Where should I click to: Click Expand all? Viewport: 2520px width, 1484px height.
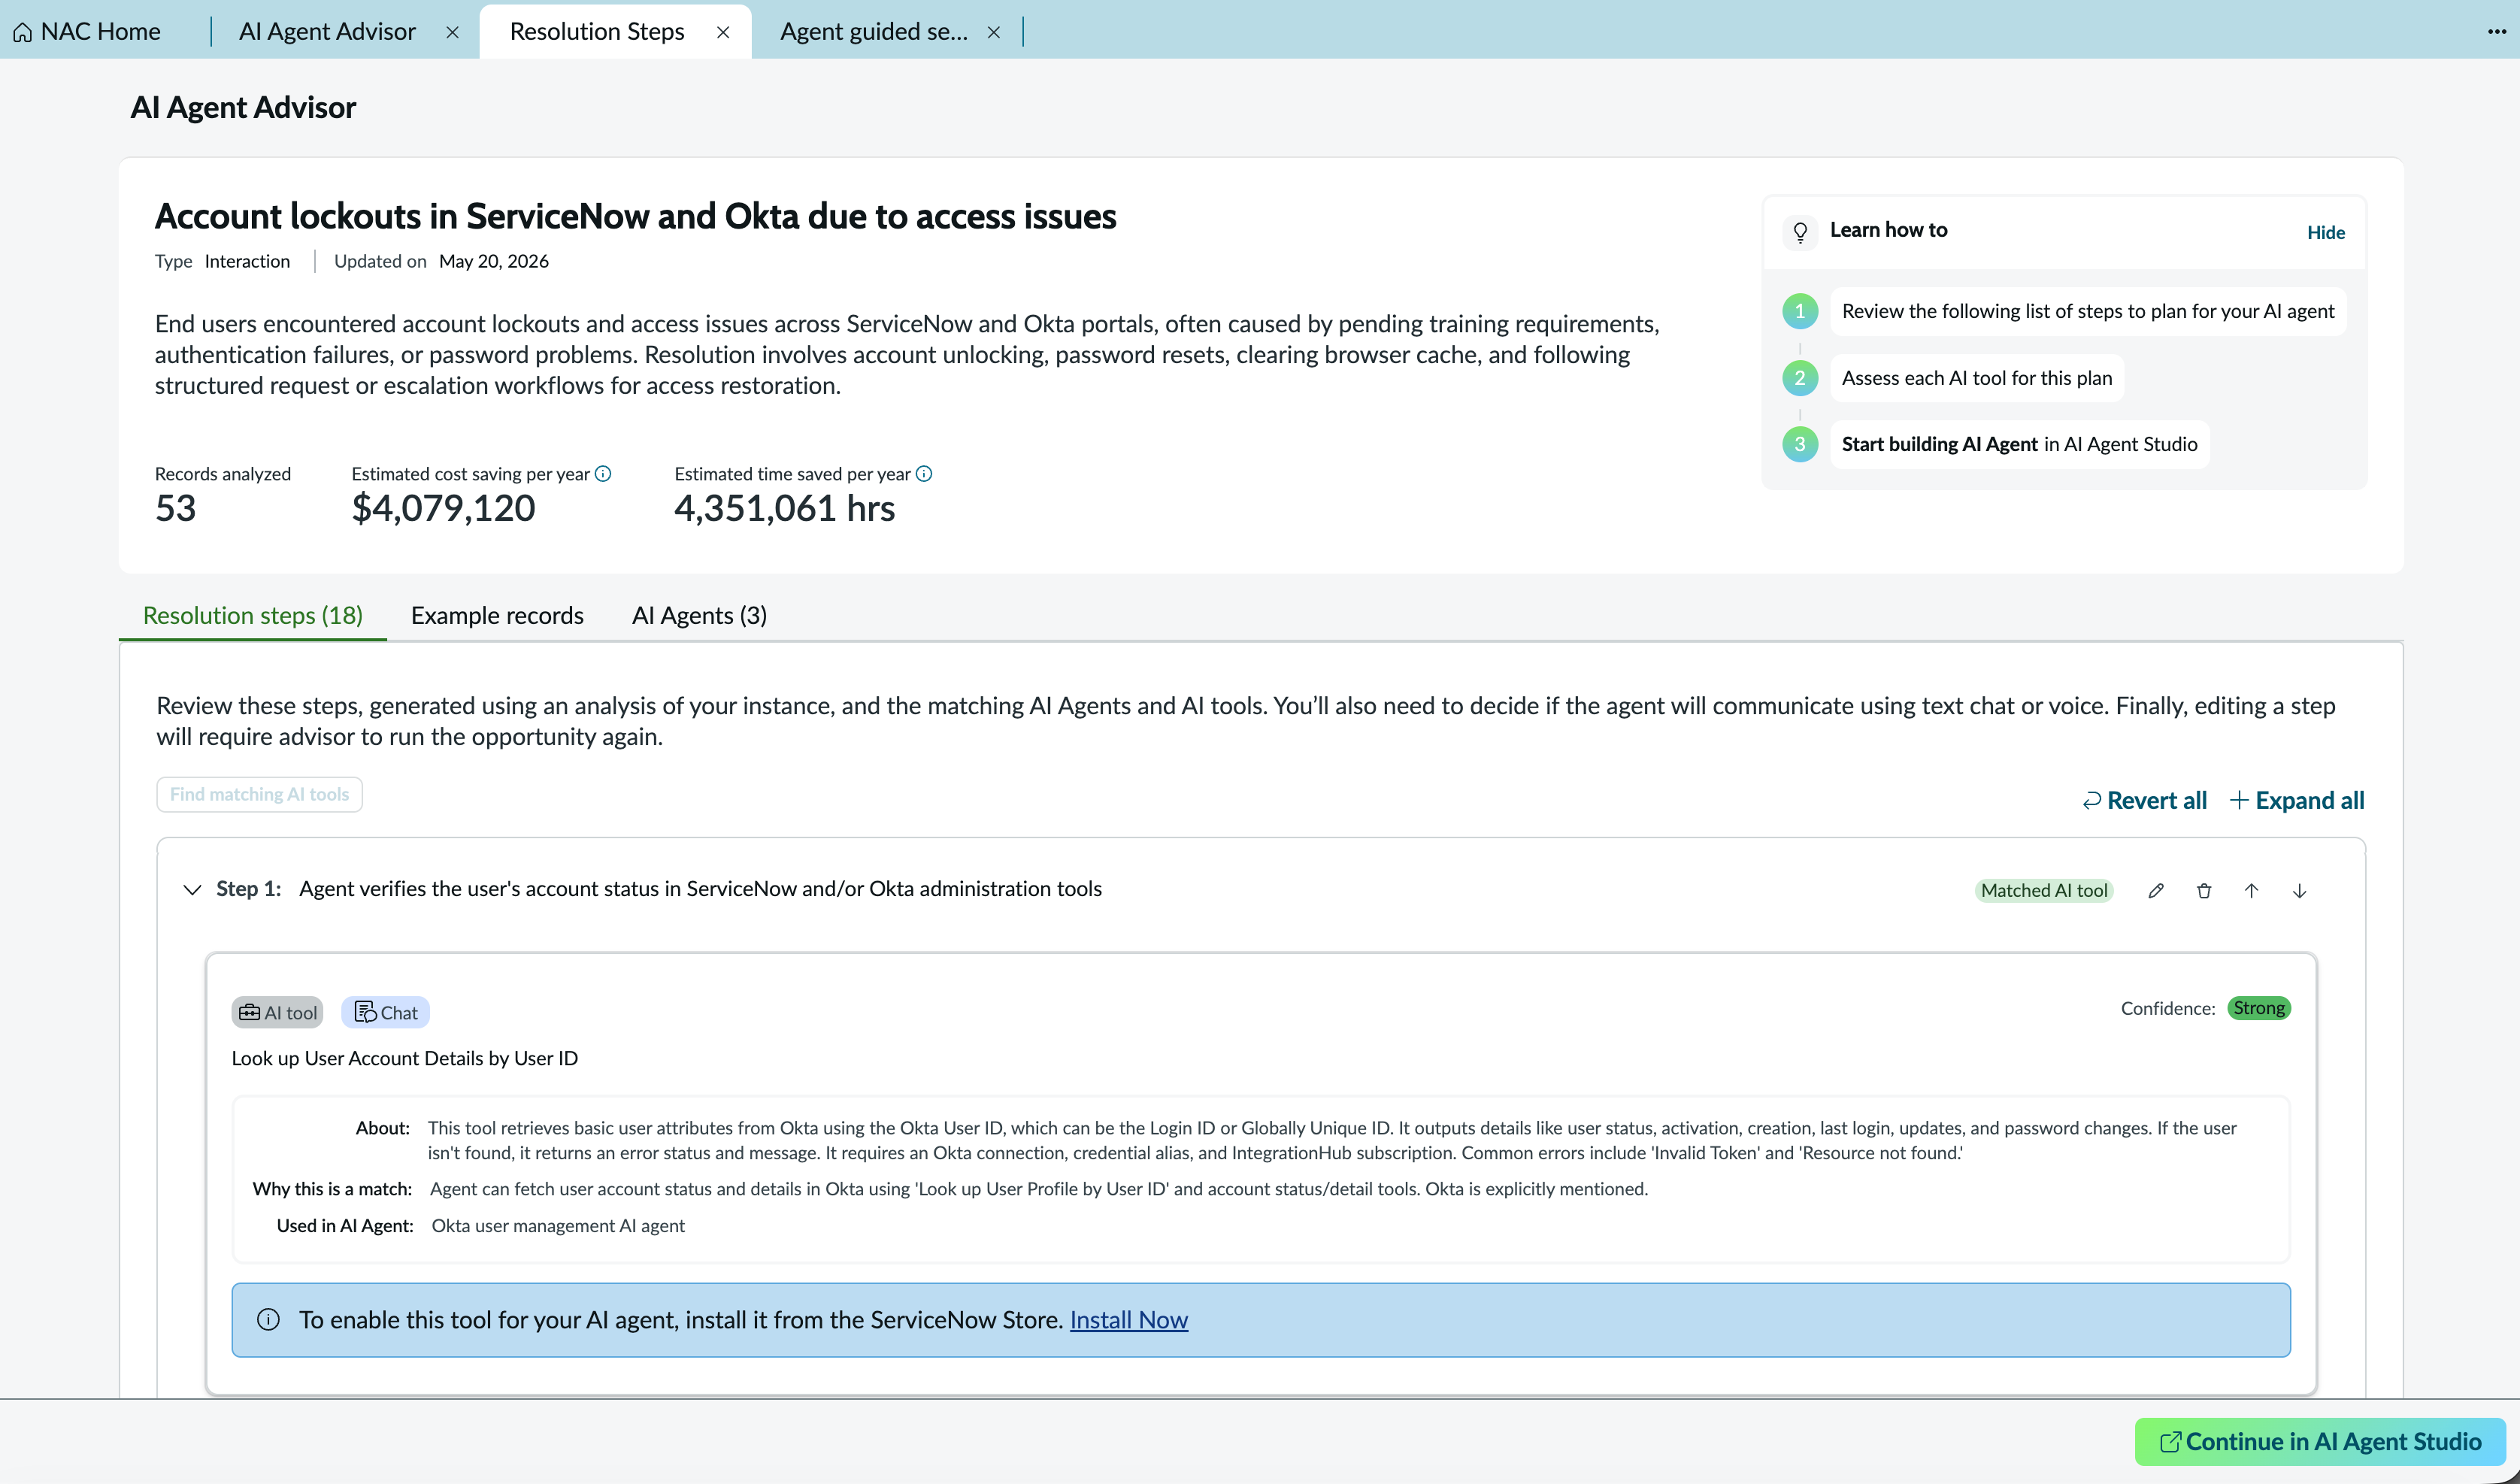[2297, 800]
